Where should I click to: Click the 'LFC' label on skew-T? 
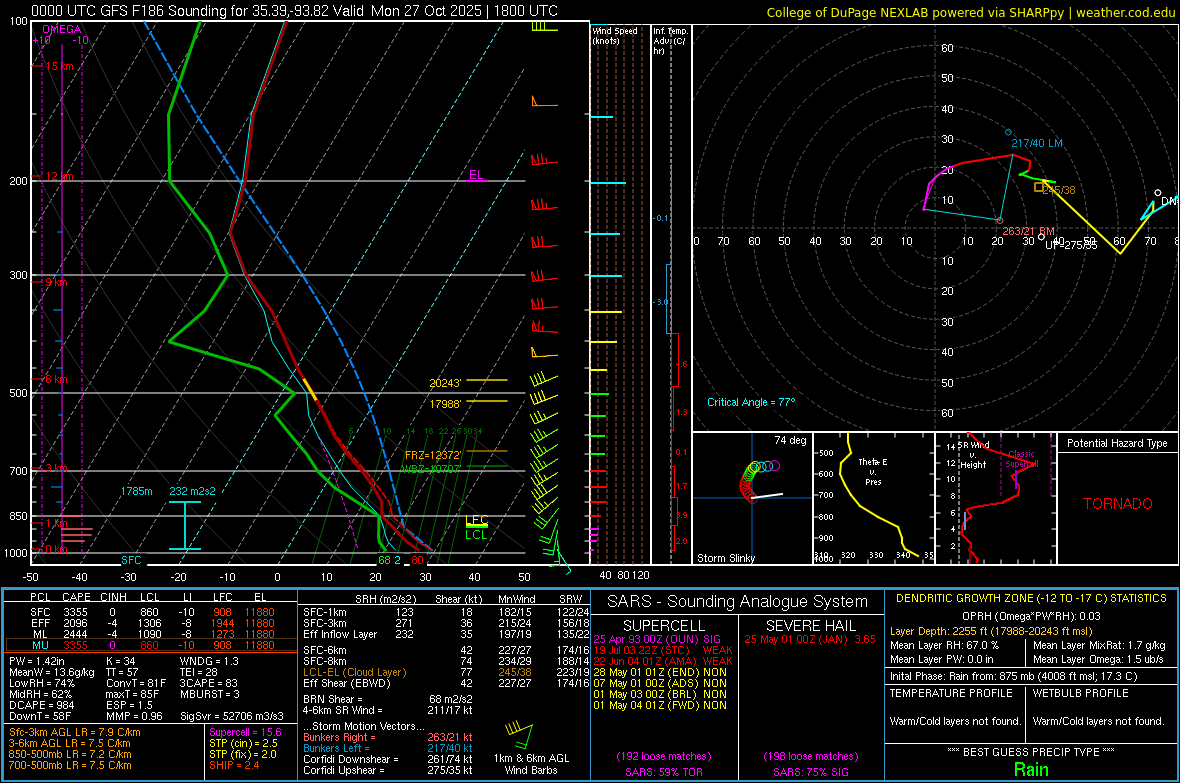pos(477,519)
